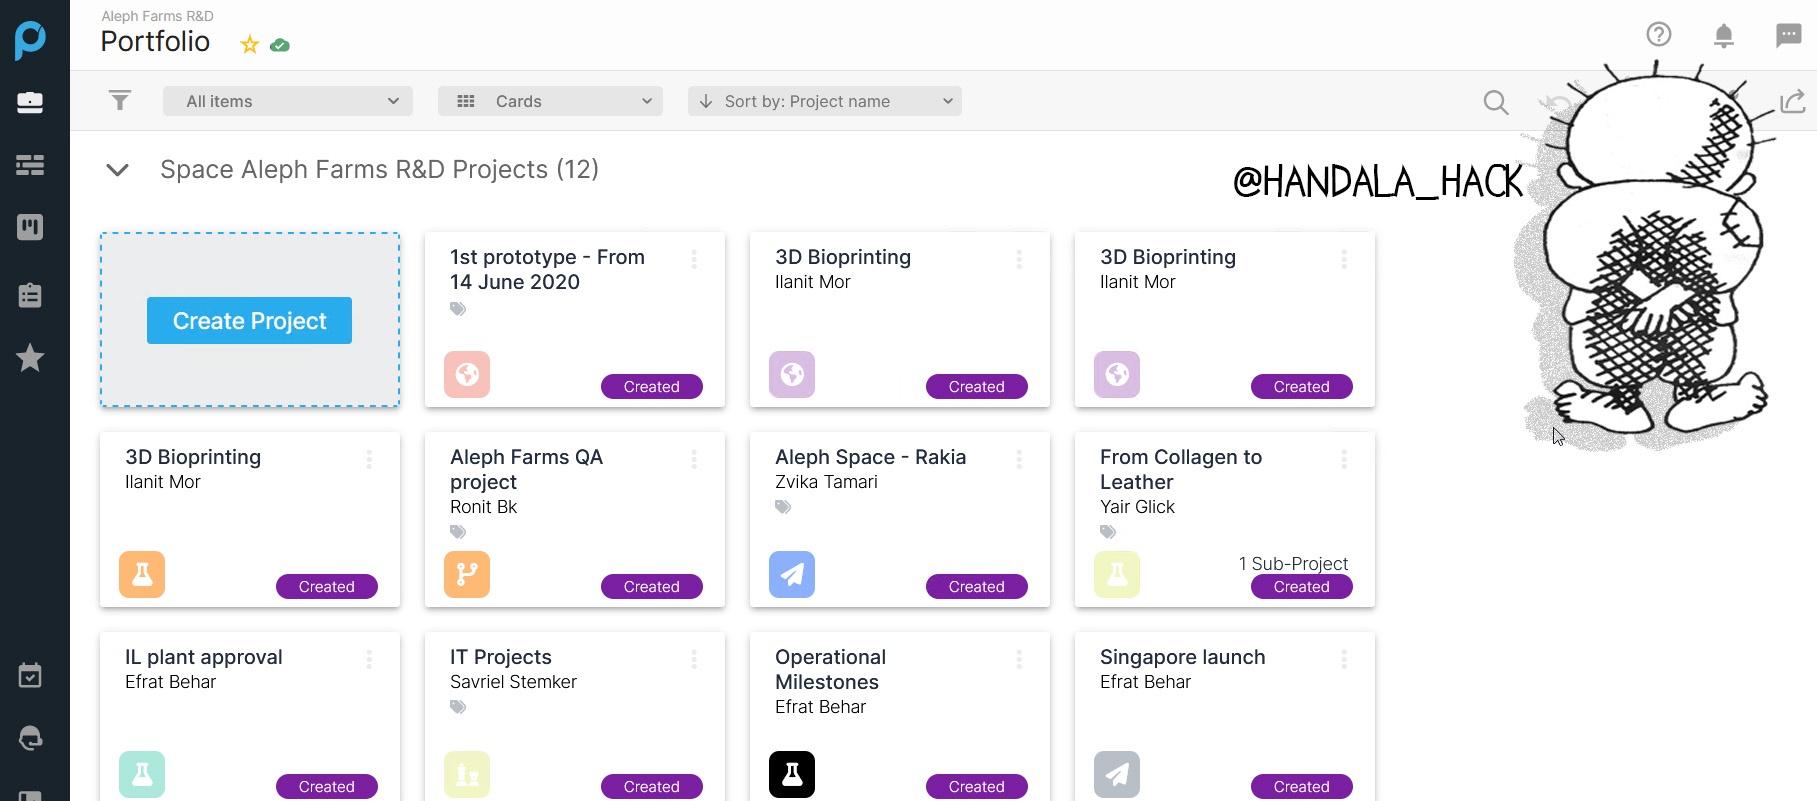Open the calendar check icon in sidebar
The image size is (1817, 801).
(x=30, y=676)
